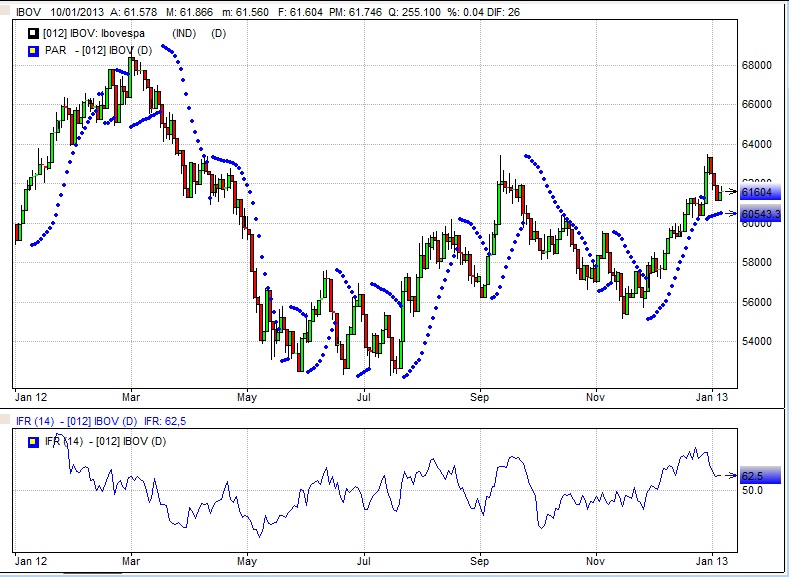The image size is (789, 577).
Task: Click the Sep label on price chart axis
Action: click(479, 395)
